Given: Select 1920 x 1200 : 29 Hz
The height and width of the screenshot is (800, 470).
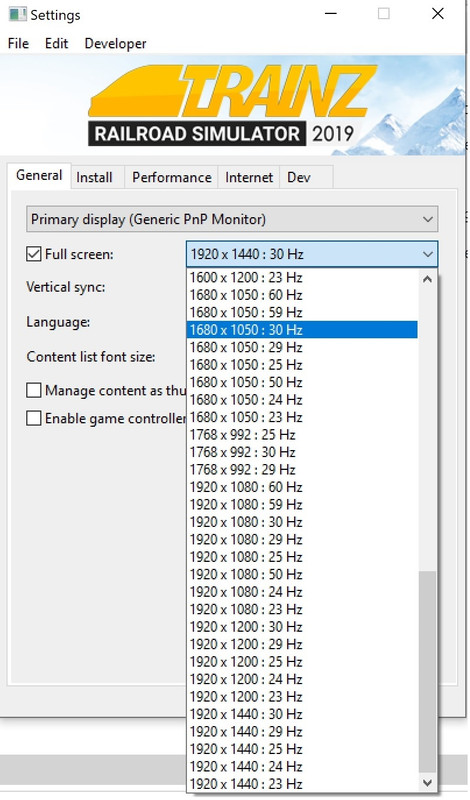Looking at the screenshot, I should (x=303, y=644).
